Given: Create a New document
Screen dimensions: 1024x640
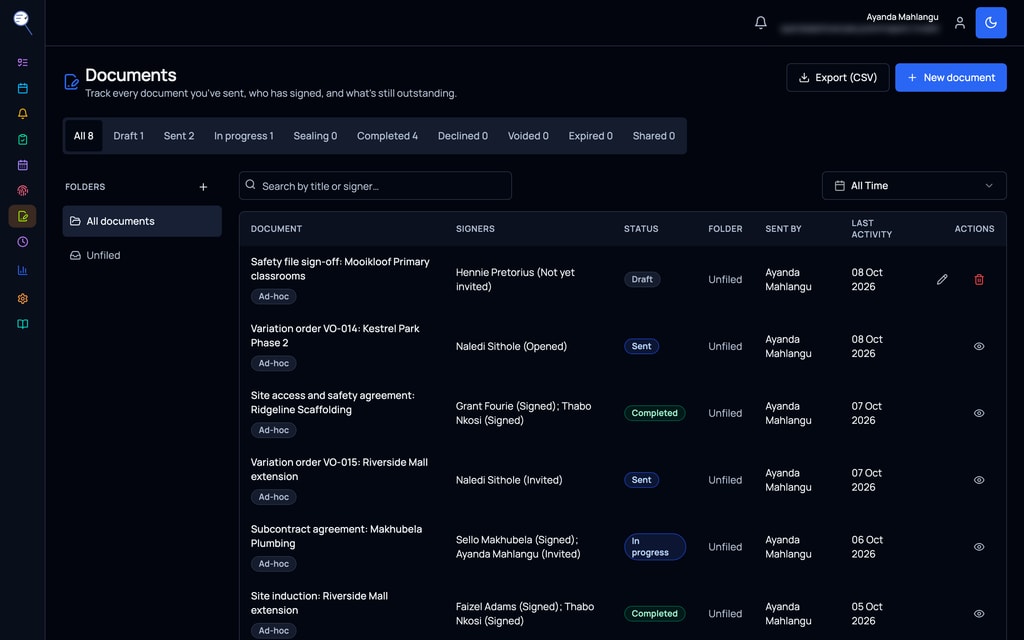Looking at the screenshot, I should point(951,78).
